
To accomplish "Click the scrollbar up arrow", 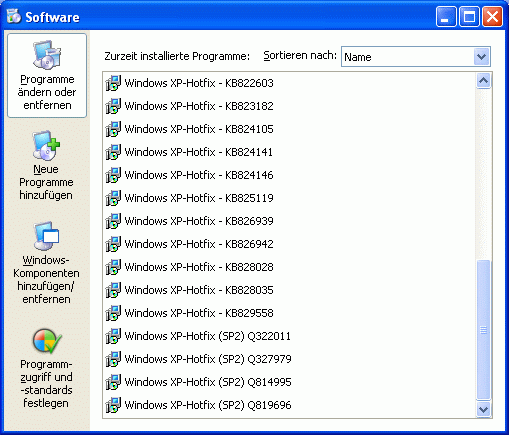I will tap(483, 81).
